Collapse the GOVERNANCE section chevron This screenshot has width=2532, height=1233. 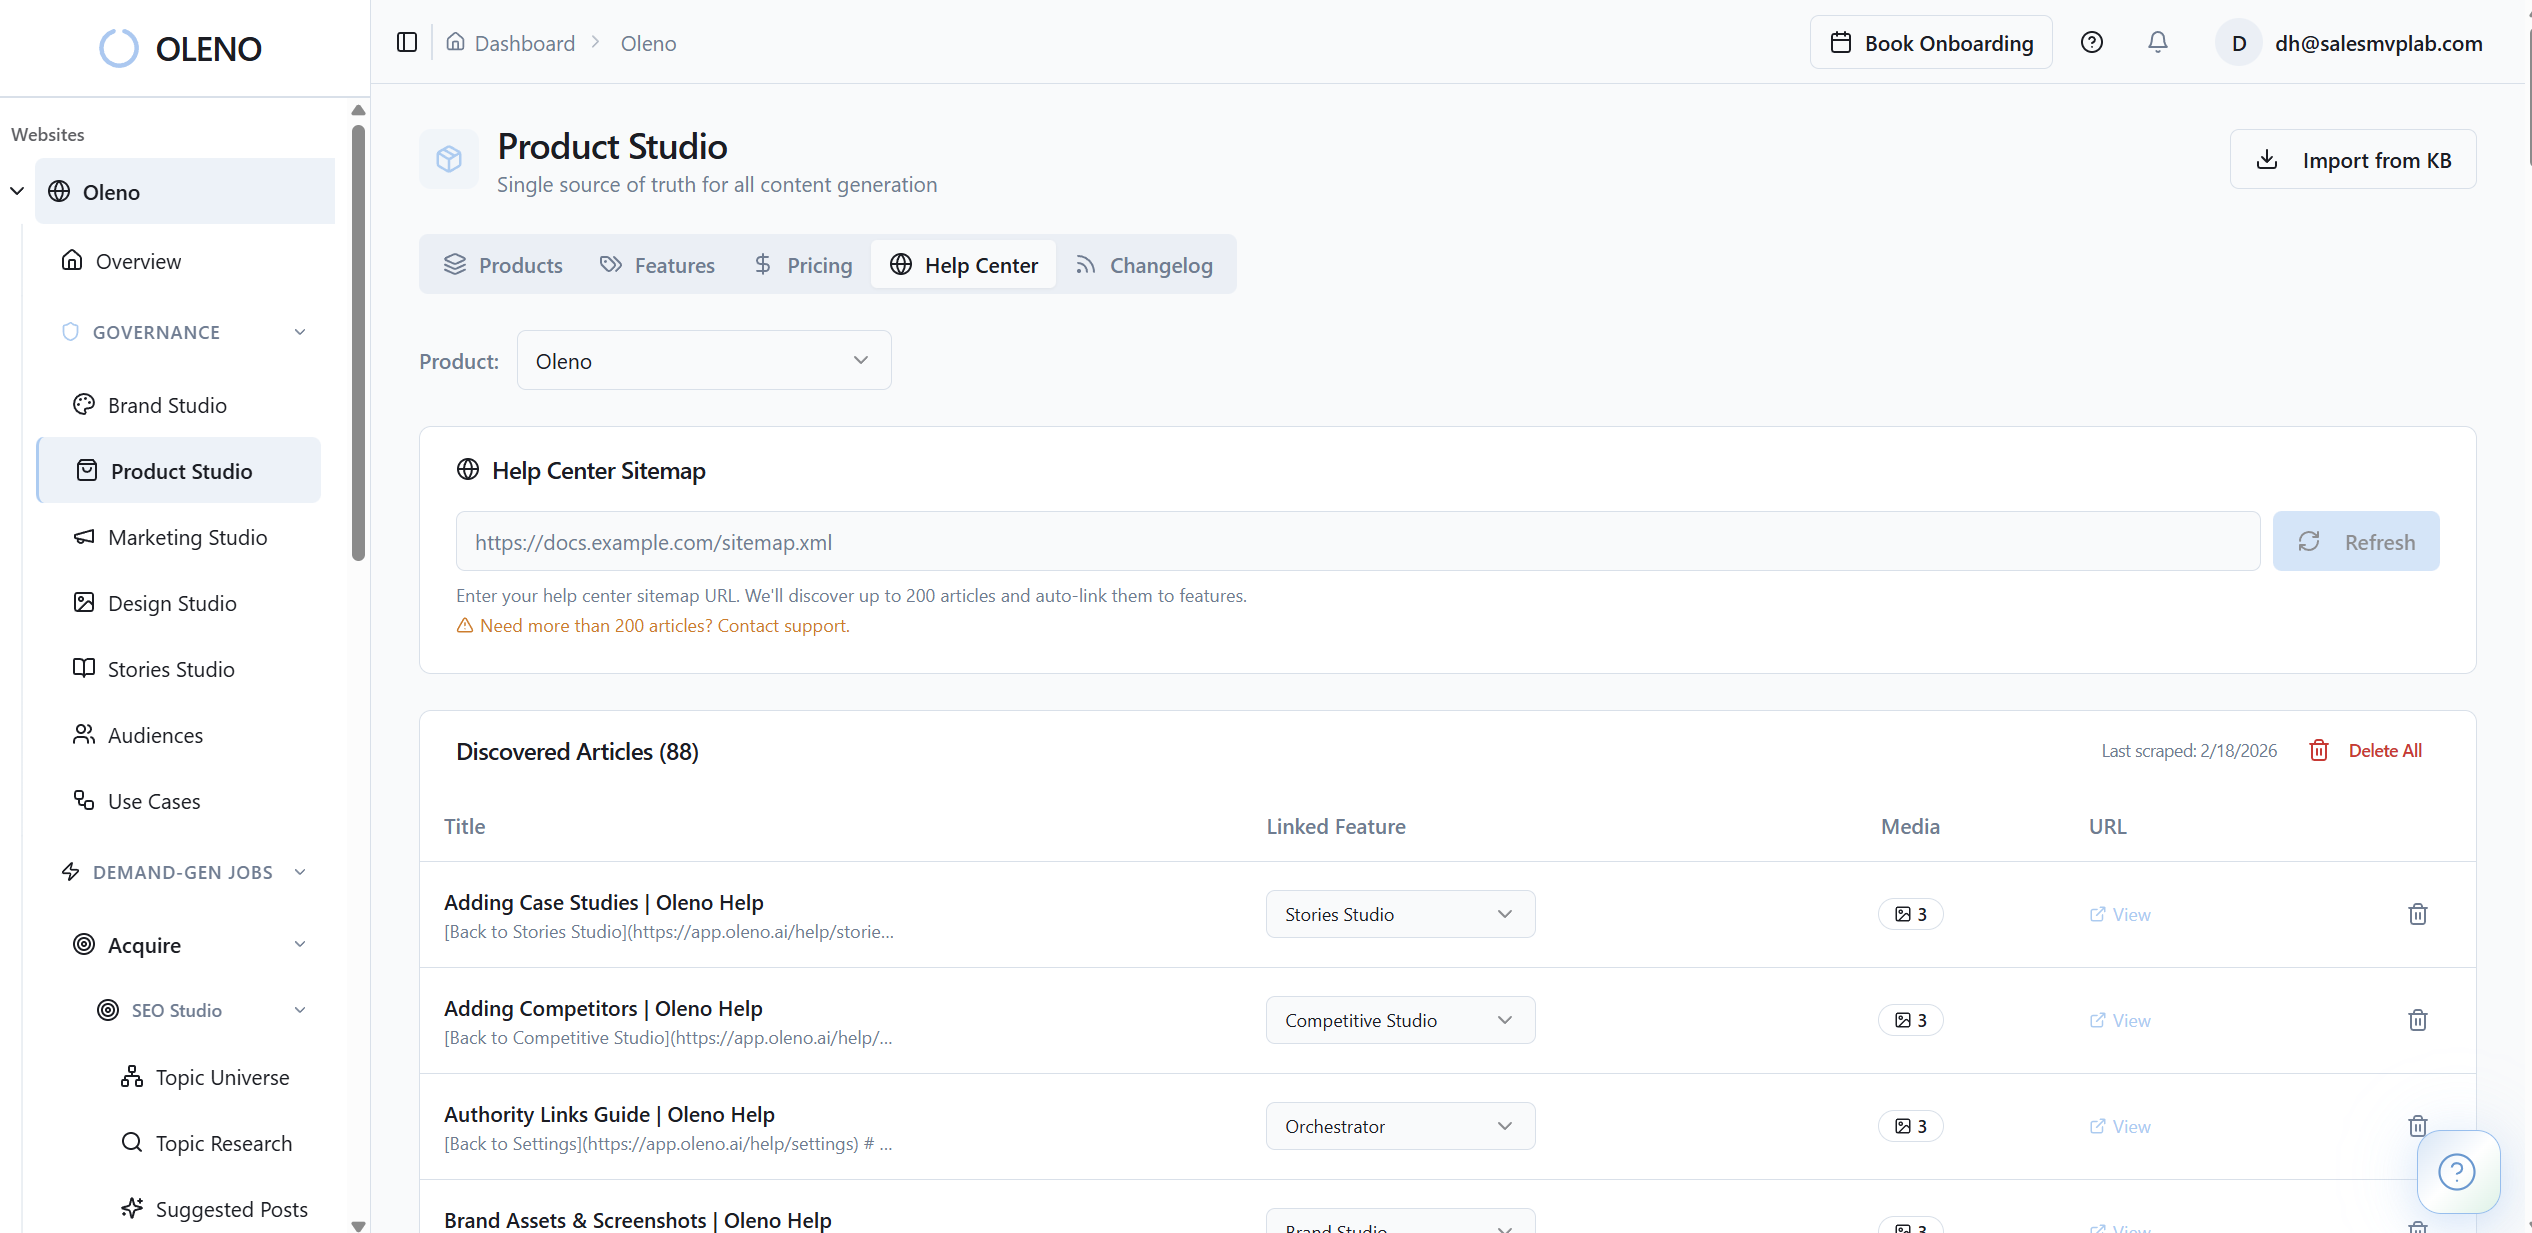tap(300, 331)
